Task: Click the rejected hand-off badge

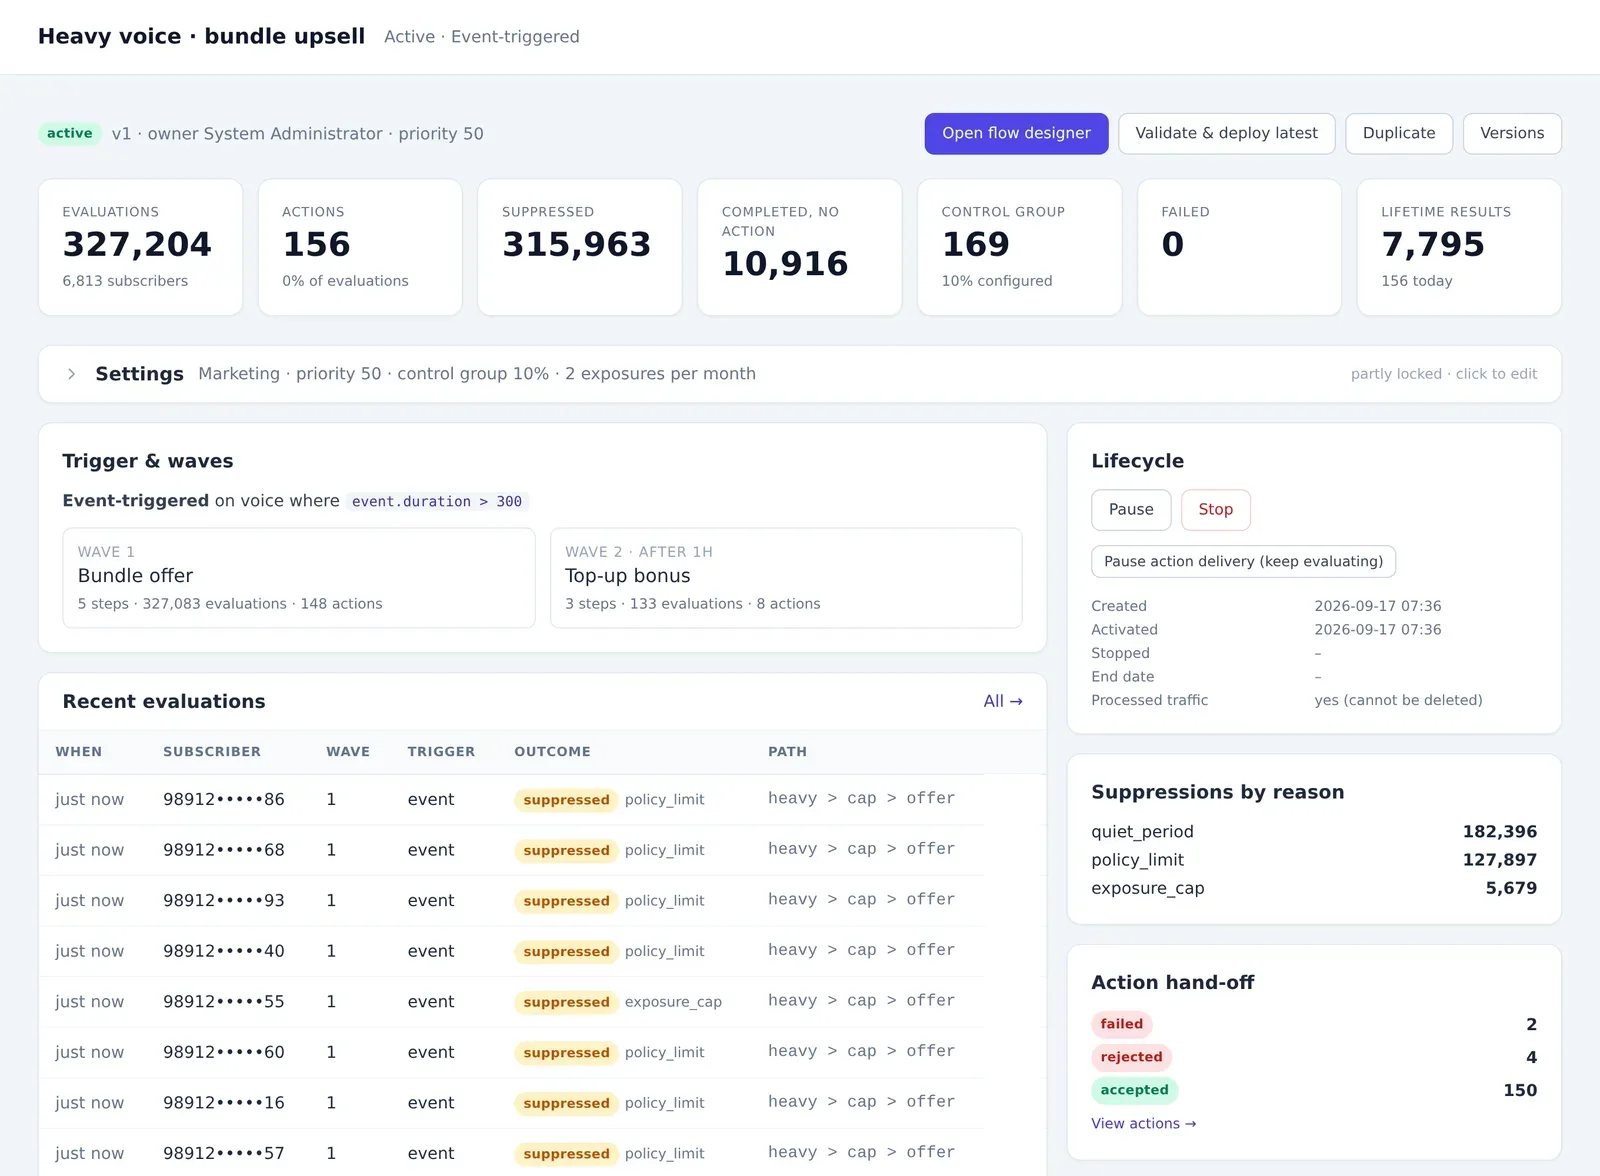Action: pos(1131,1057)
